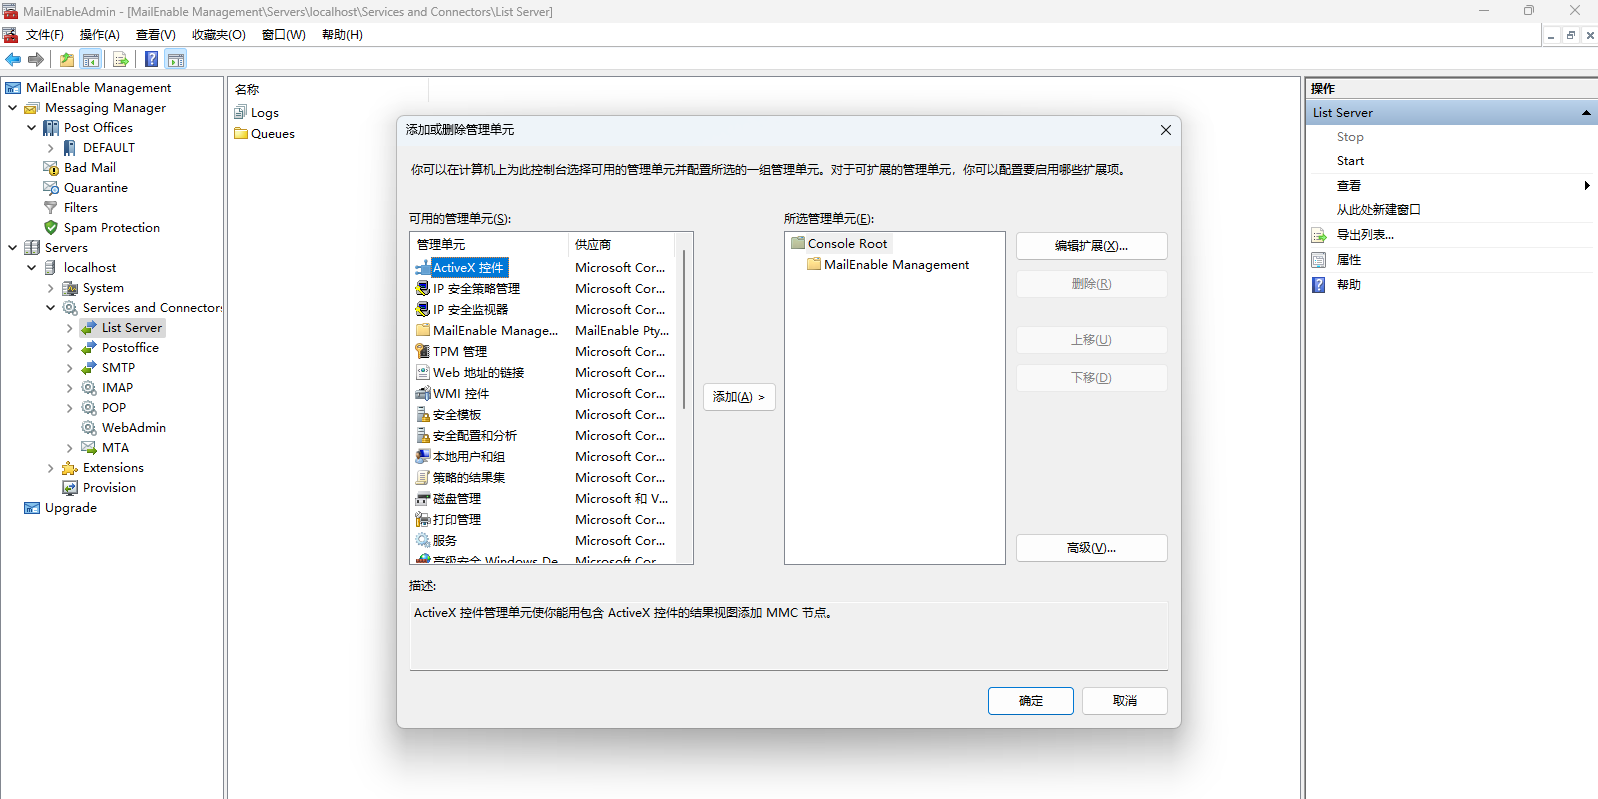Open the 窗口(W) menu
The height and width of the screenshot is (799, 1598).
point(284,35)
